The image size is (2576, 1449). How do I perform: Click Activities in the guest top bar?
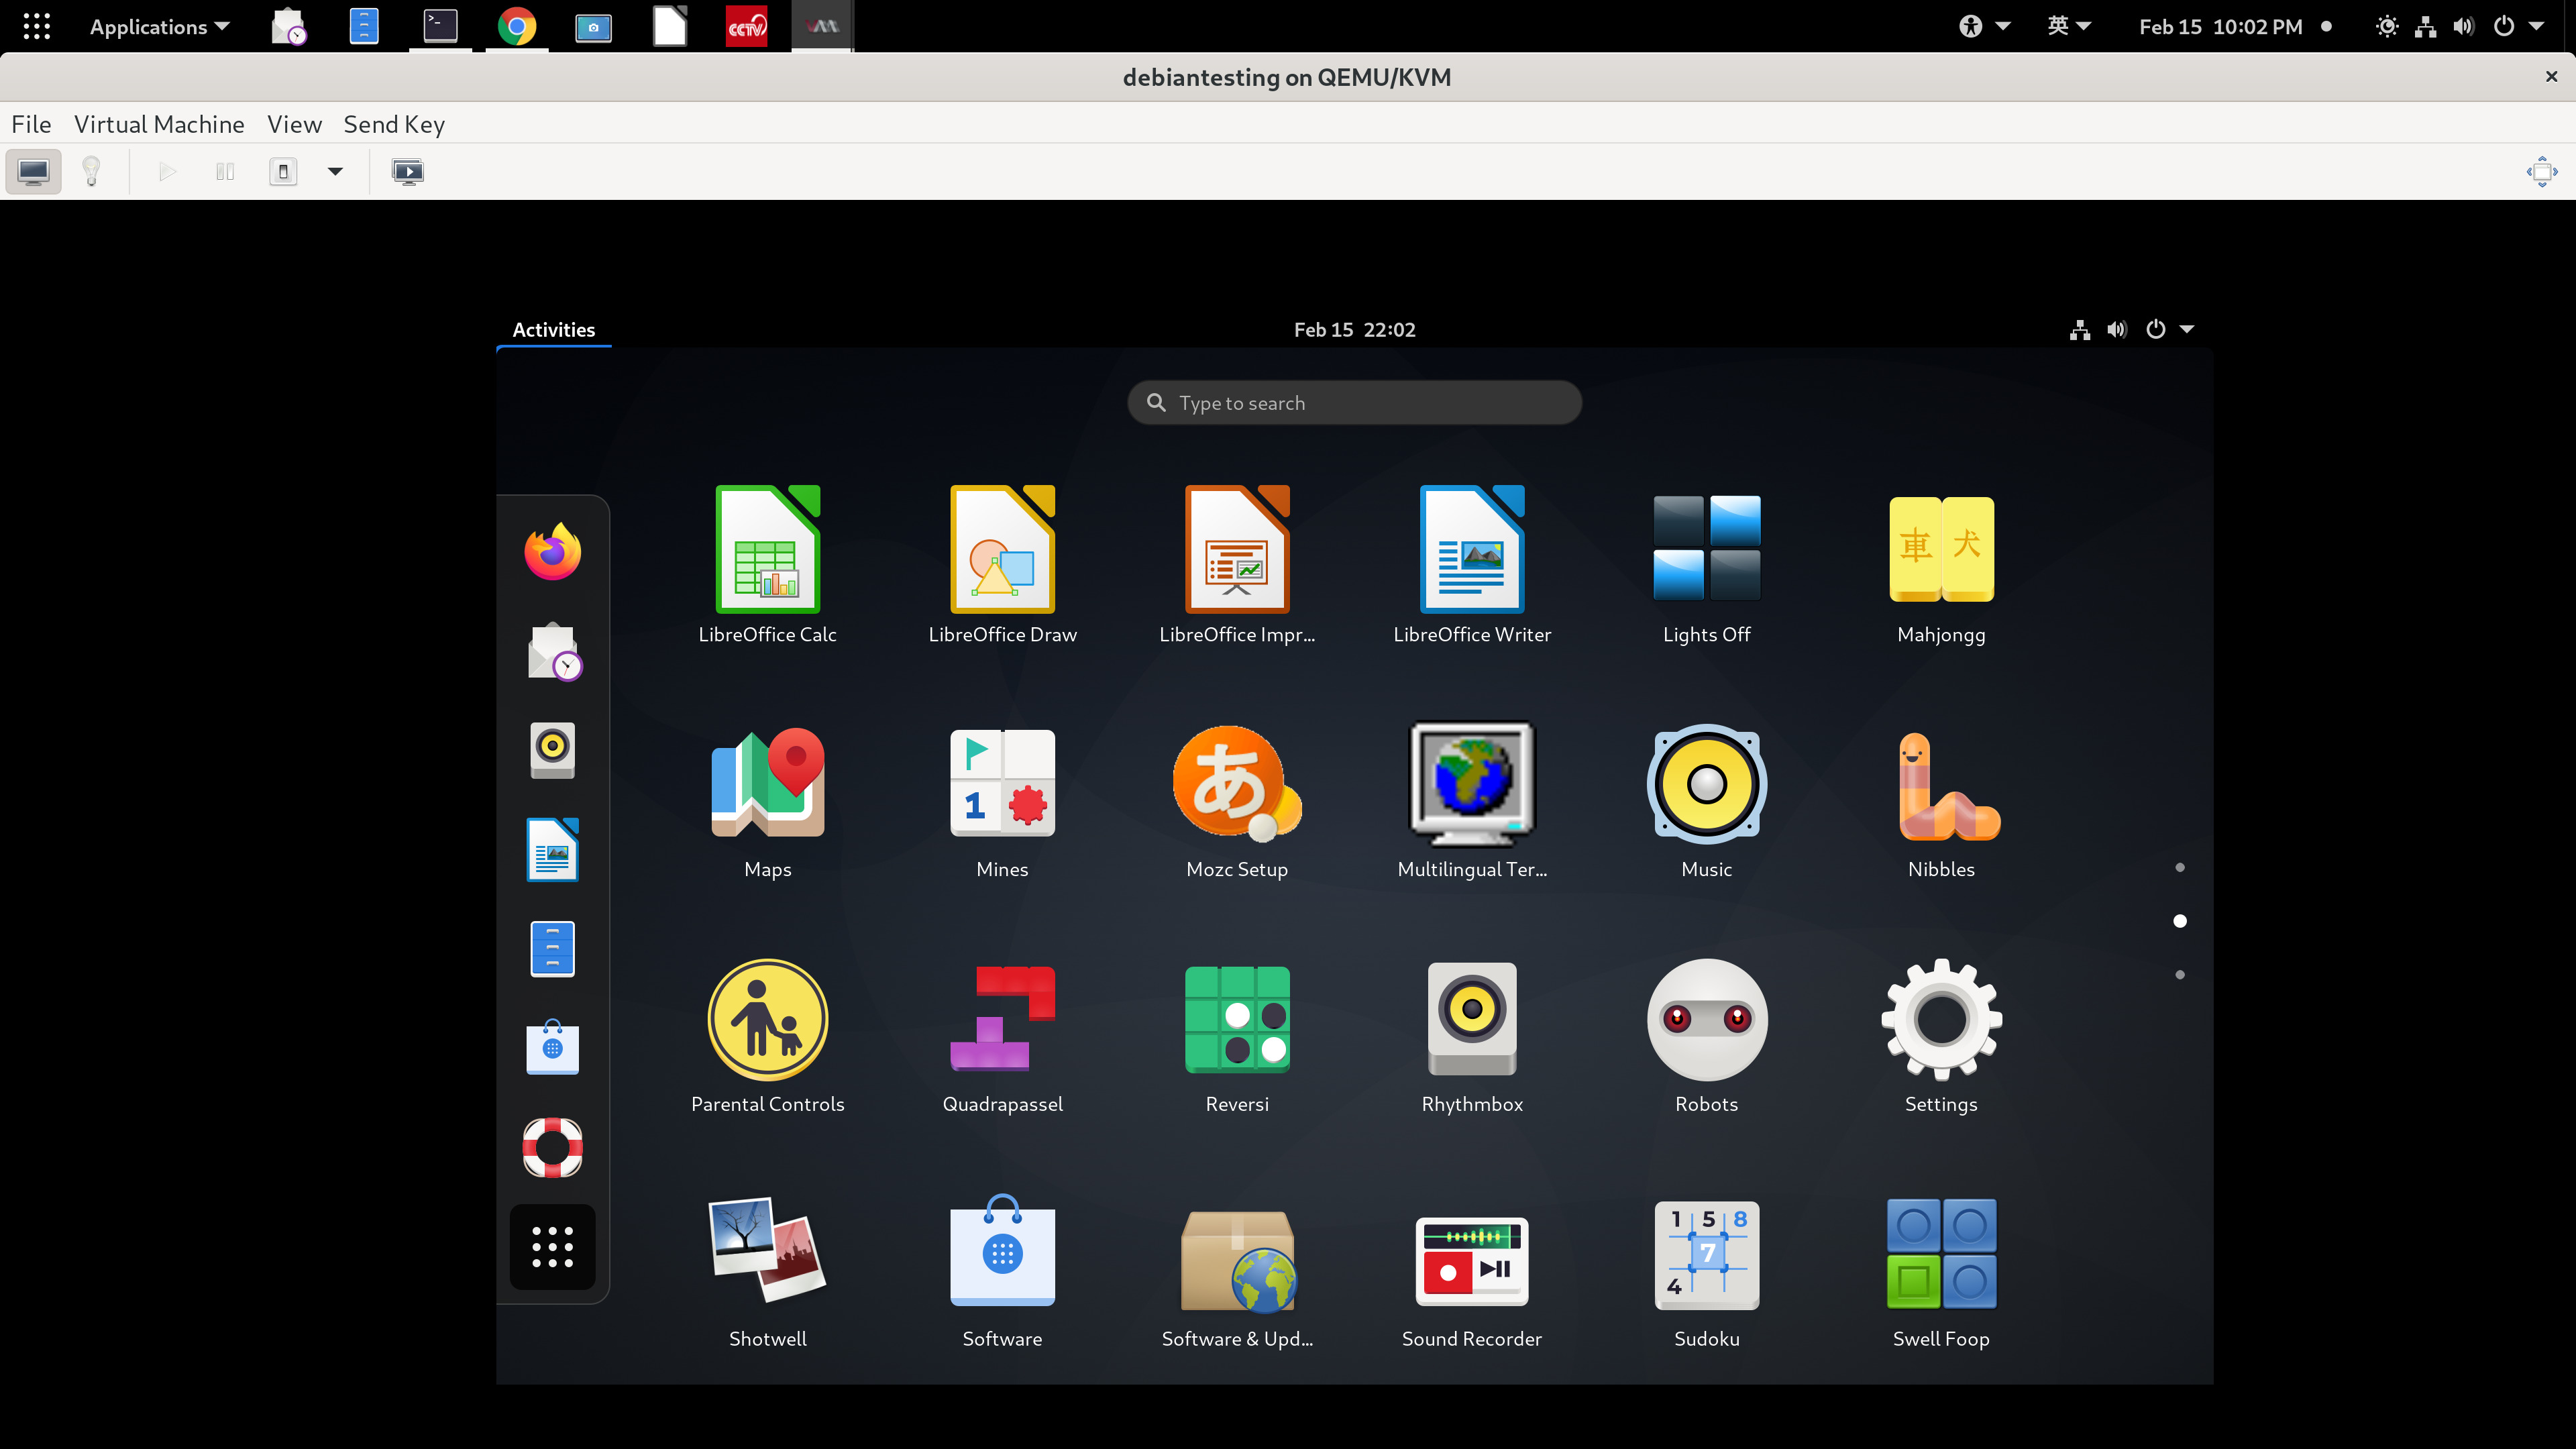point(553,329)
